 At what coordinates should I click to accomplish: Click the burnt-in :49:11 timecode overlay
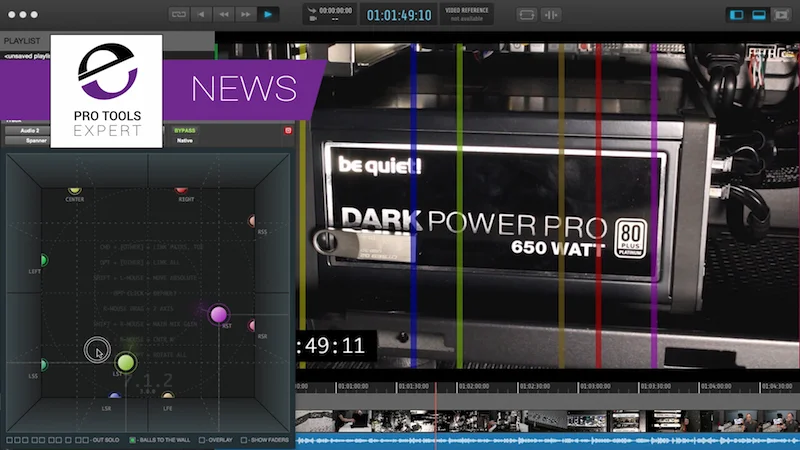tap(336, 345)
